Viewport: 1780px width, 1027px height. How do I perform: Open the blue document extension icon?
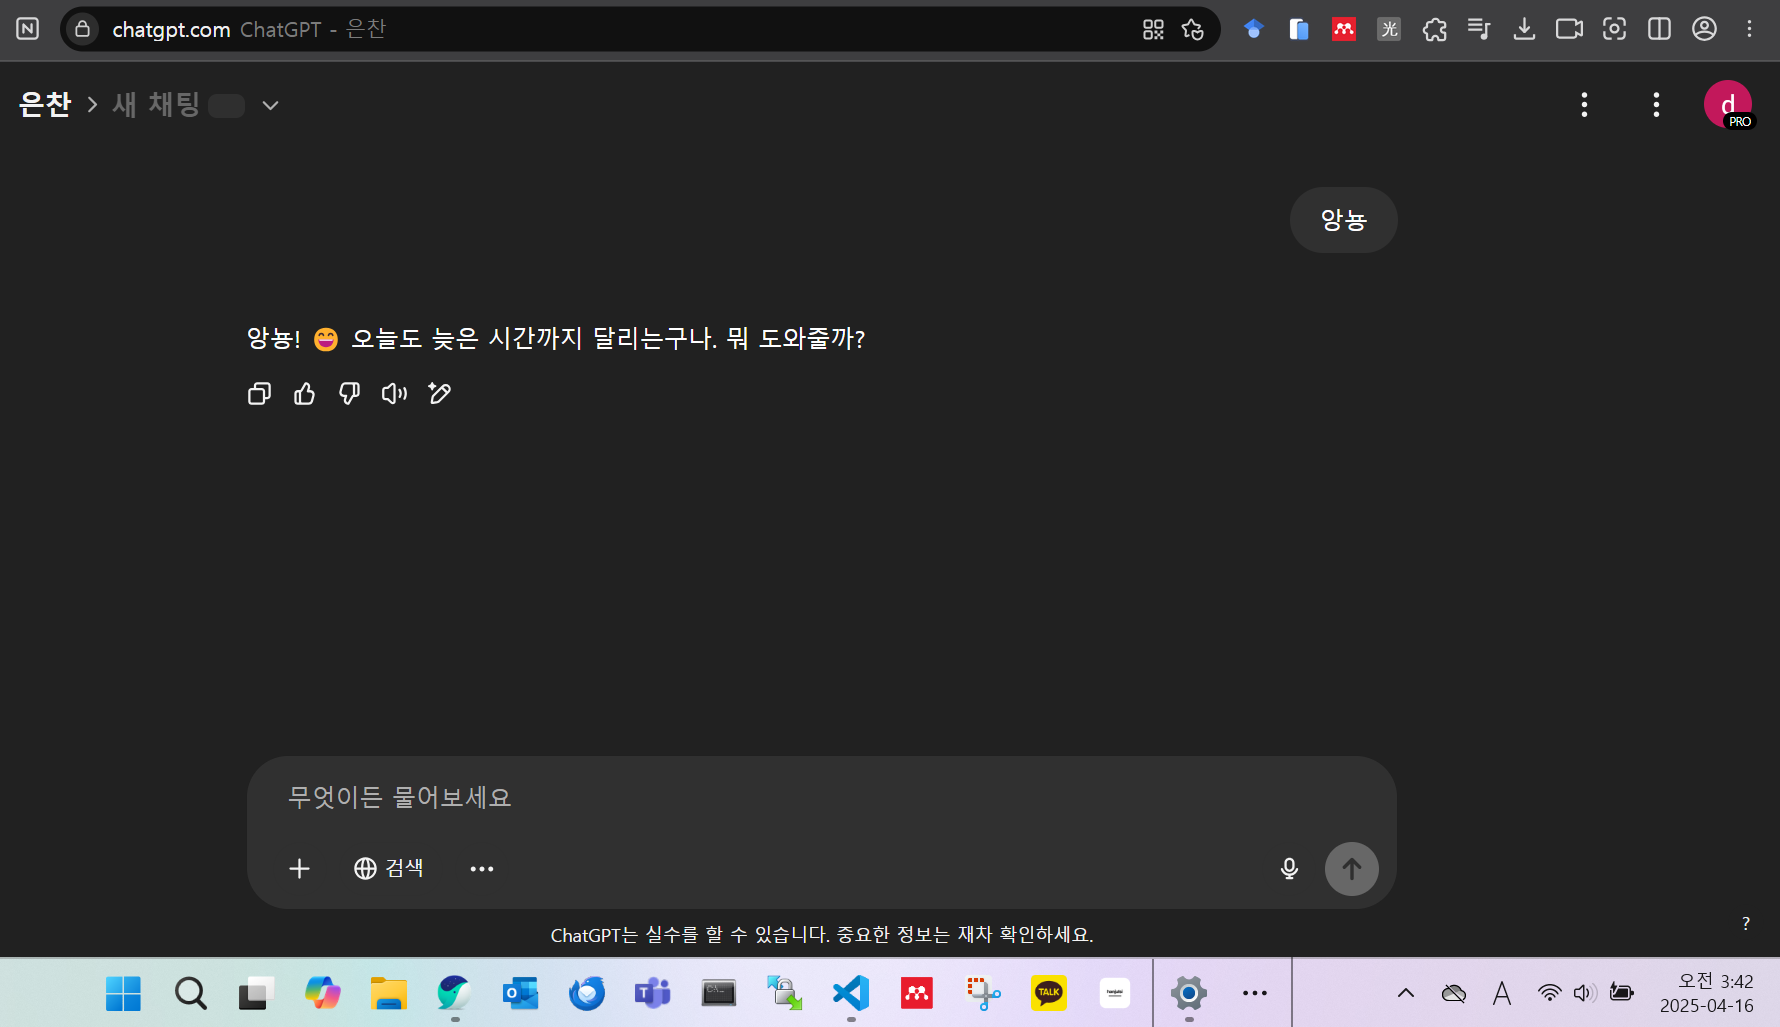click(x=1298, y=29)
